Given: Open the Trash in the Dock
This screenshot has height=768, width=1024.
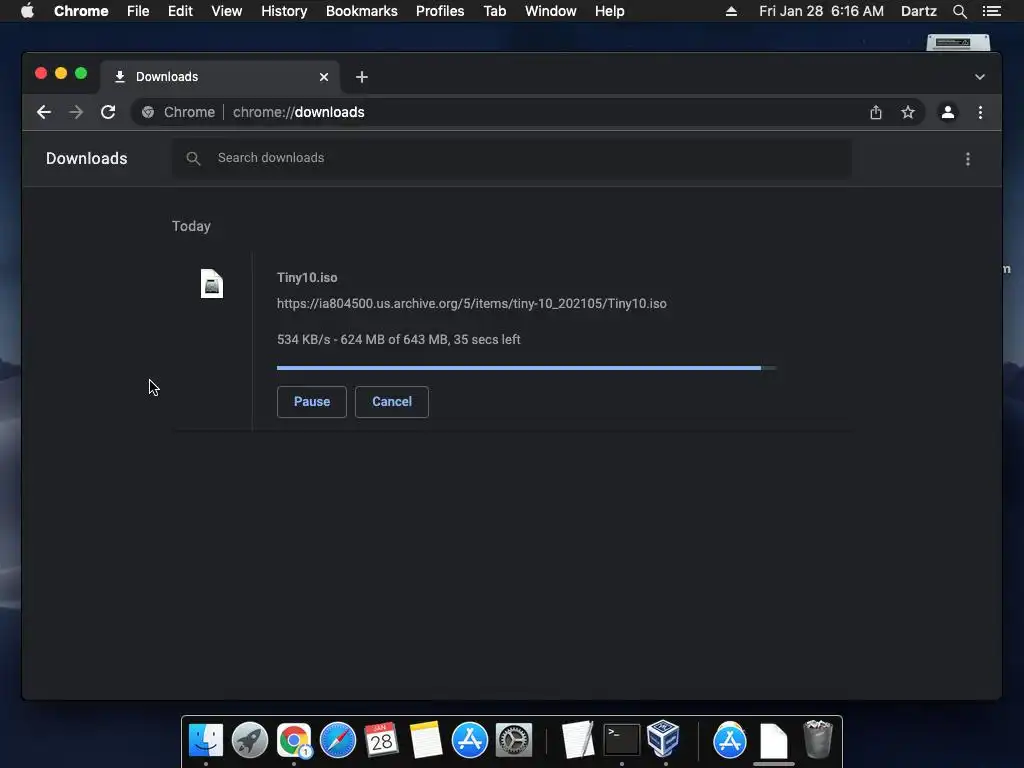Looking at the screenshot, I should (817, 739).
